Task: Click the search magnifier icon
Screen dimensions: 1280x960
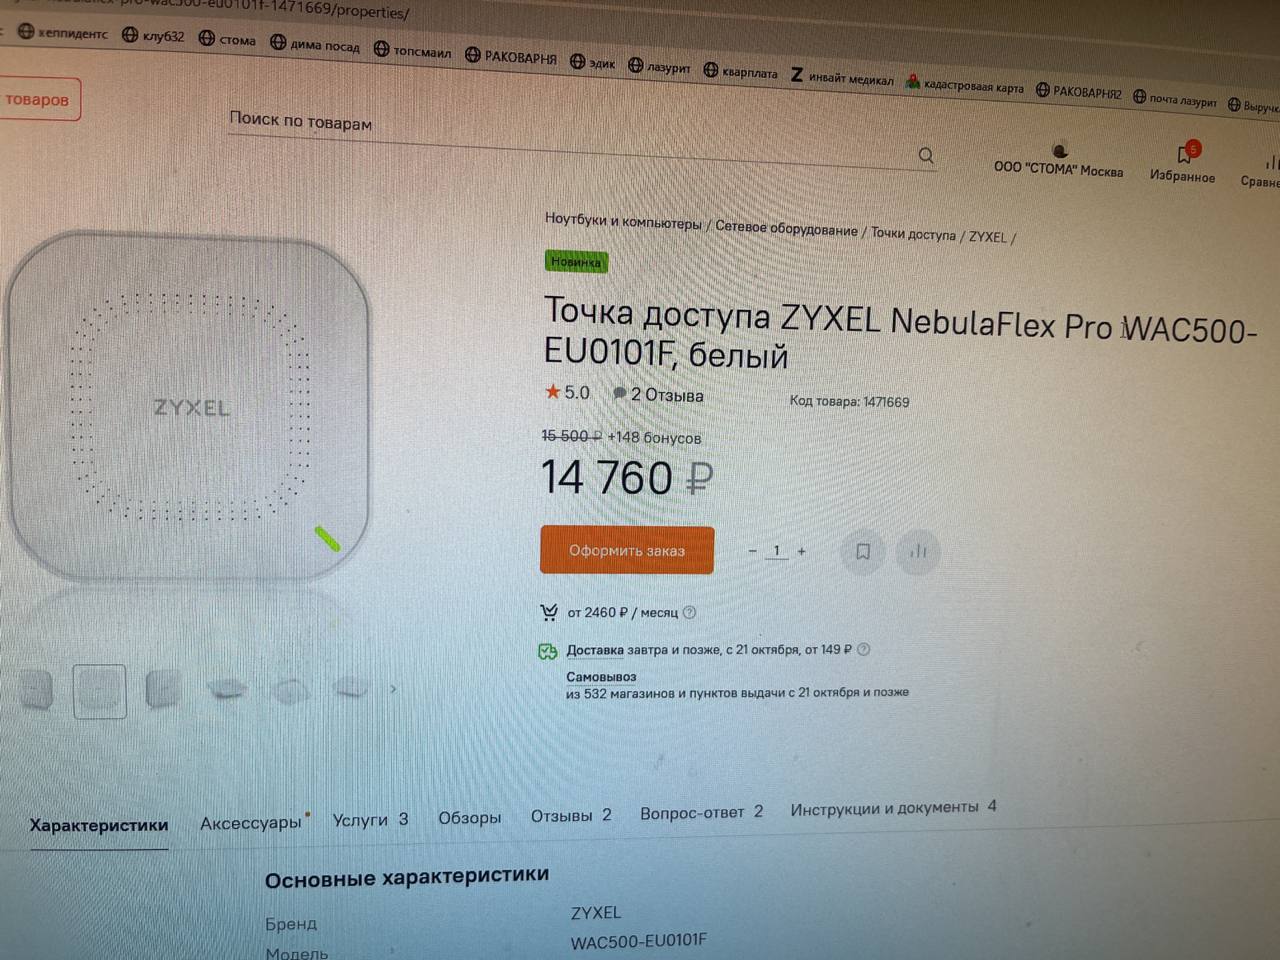Action: [x=926, y=155]
